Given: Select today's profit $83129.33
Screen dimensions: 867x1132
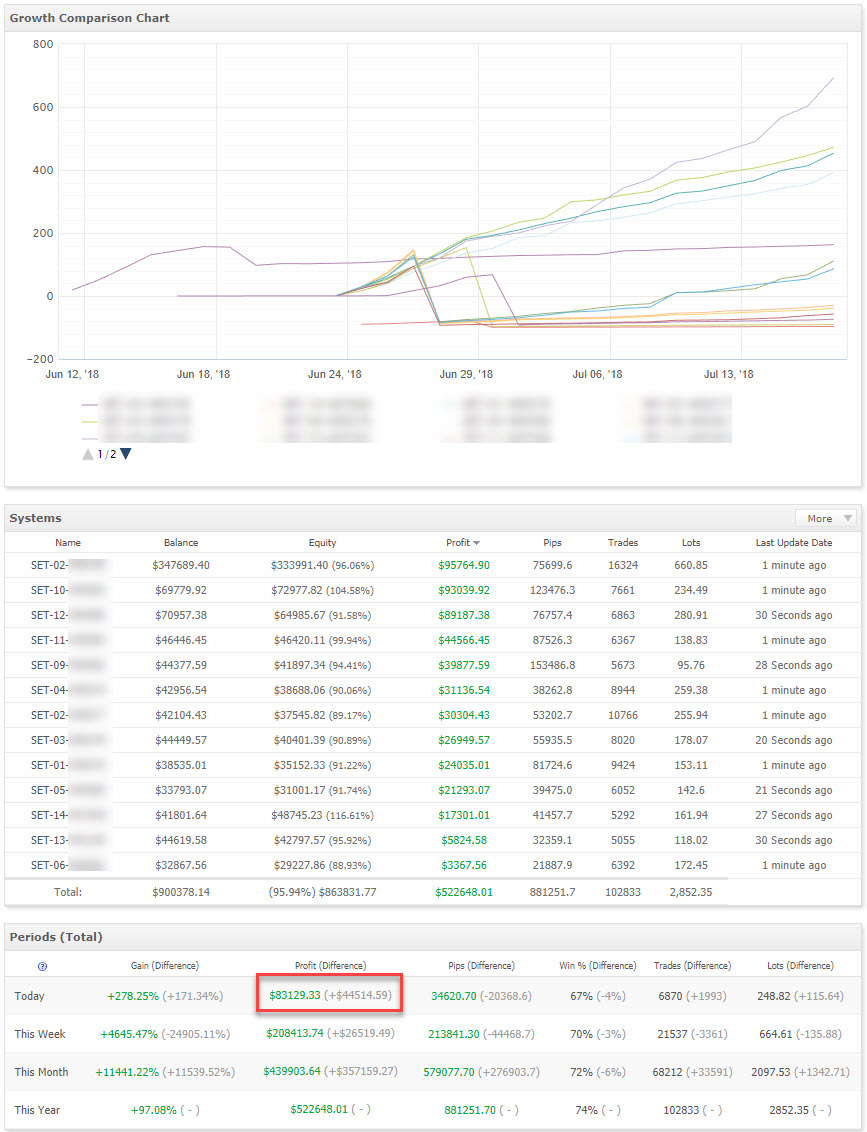Looking at the screenshot, I should [x=295, y=995].
